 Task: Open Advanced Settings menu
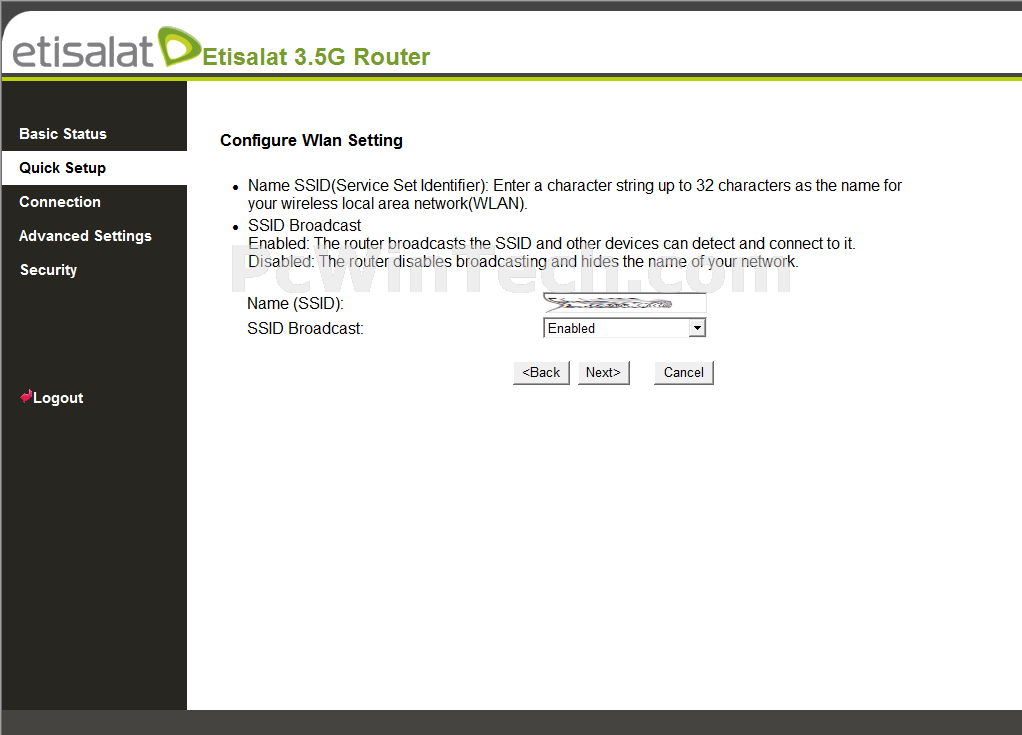pos(85,236)
